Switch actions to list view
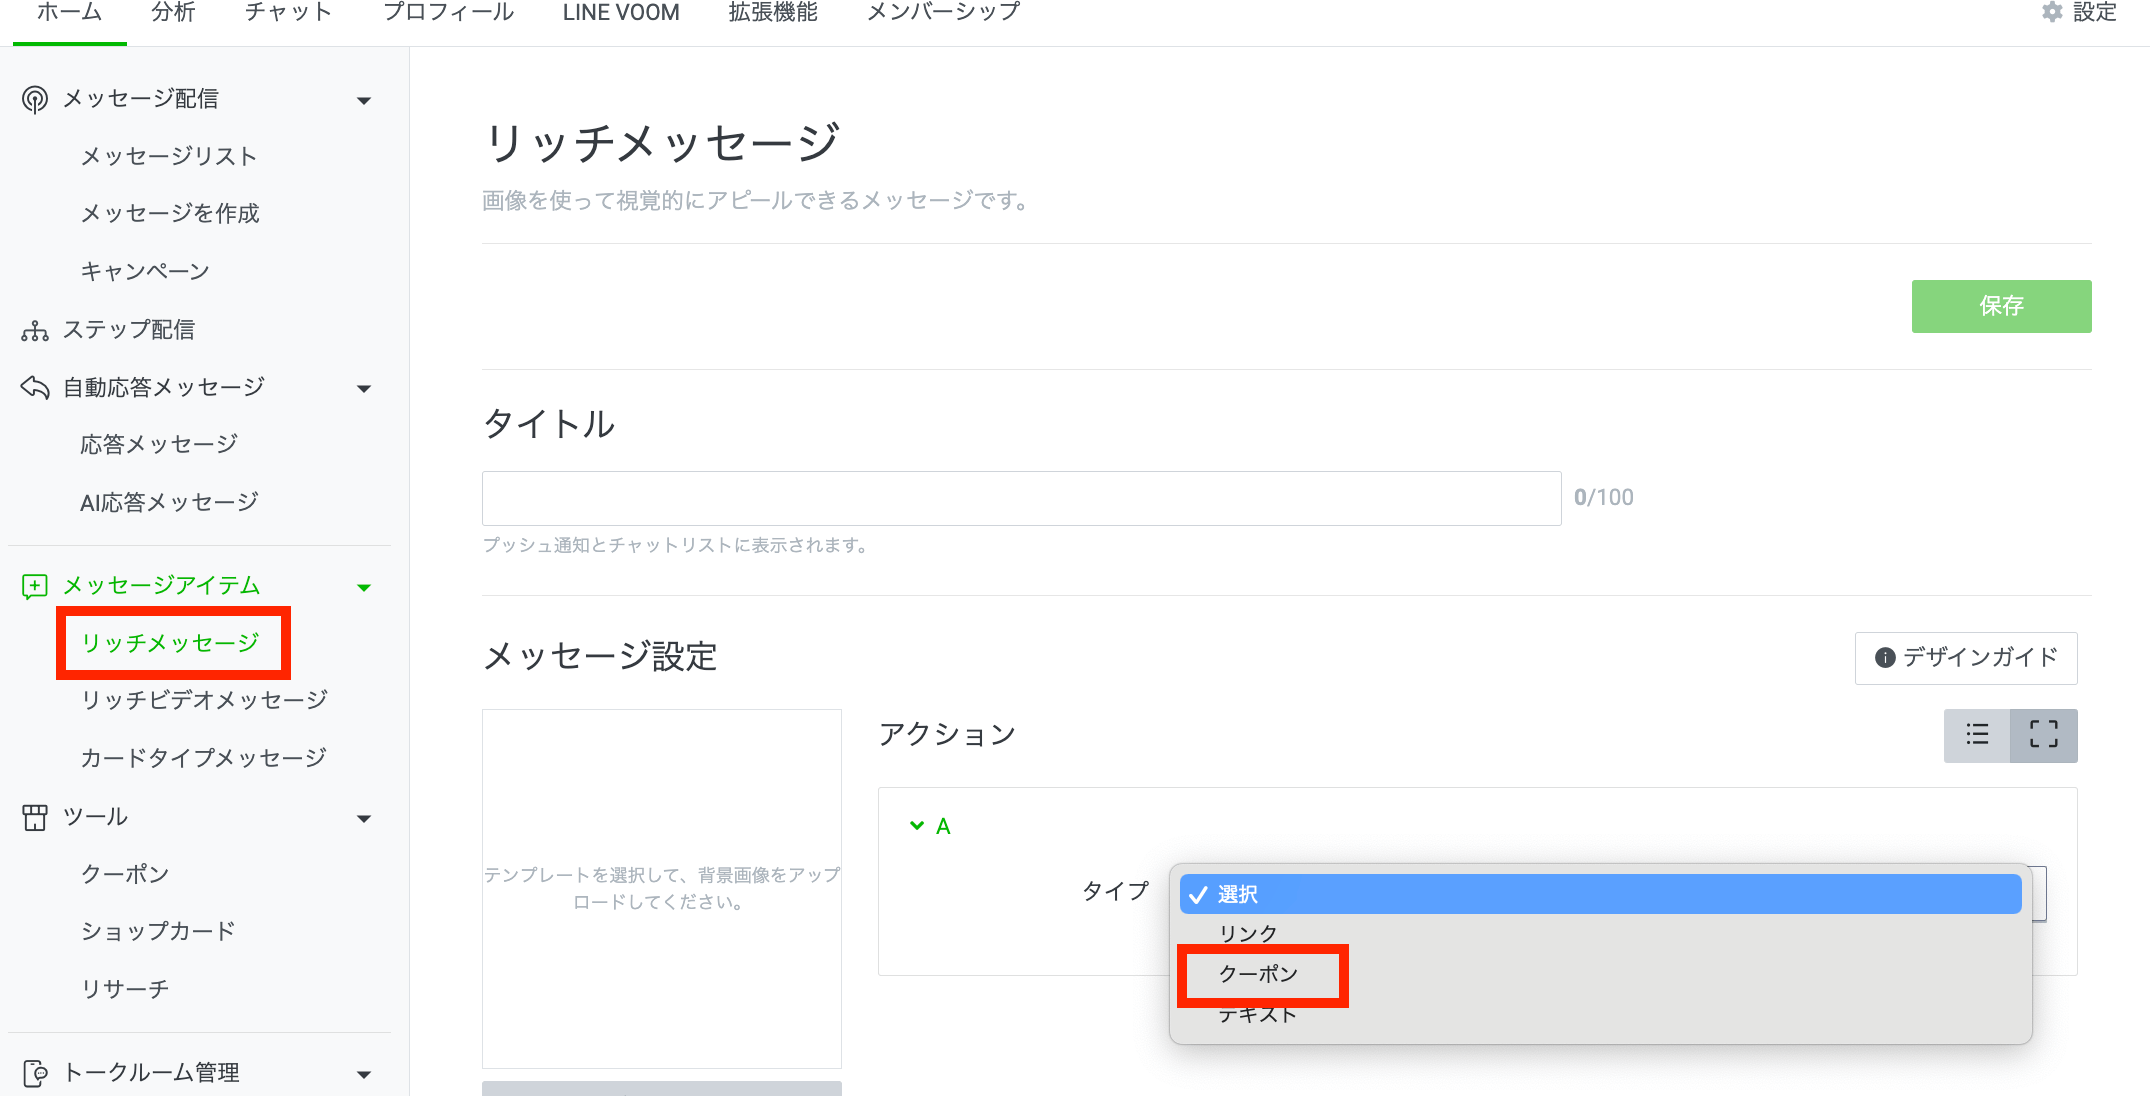The height and width of the screenshot is (1096, 2150). (x=1977, y=735)
